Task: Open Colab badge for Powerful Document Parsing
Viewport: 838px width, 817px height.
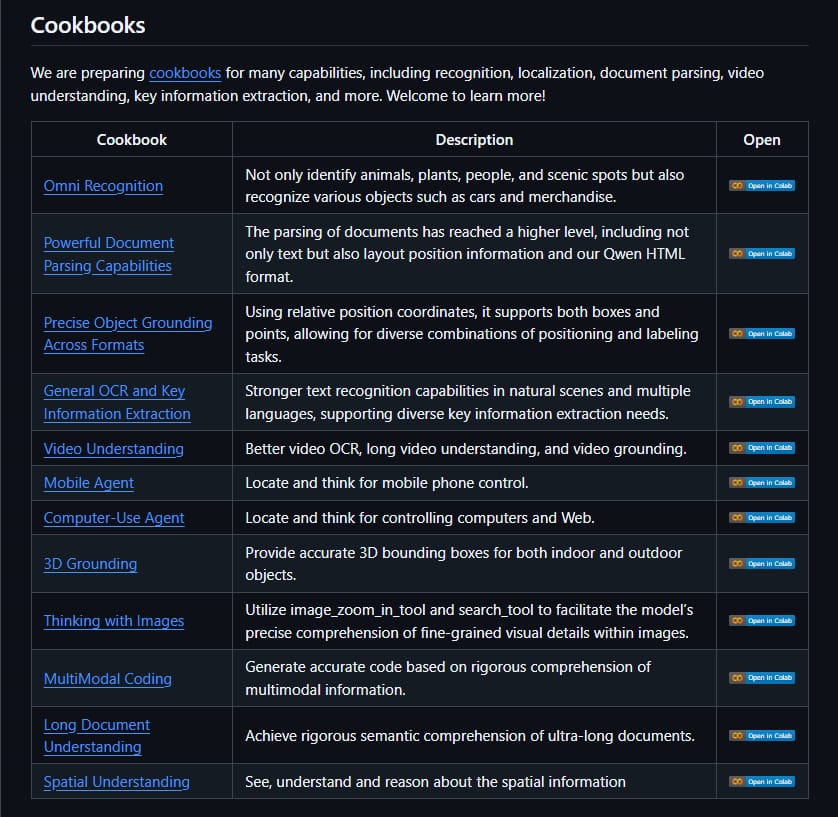Action: click(762, 254)
